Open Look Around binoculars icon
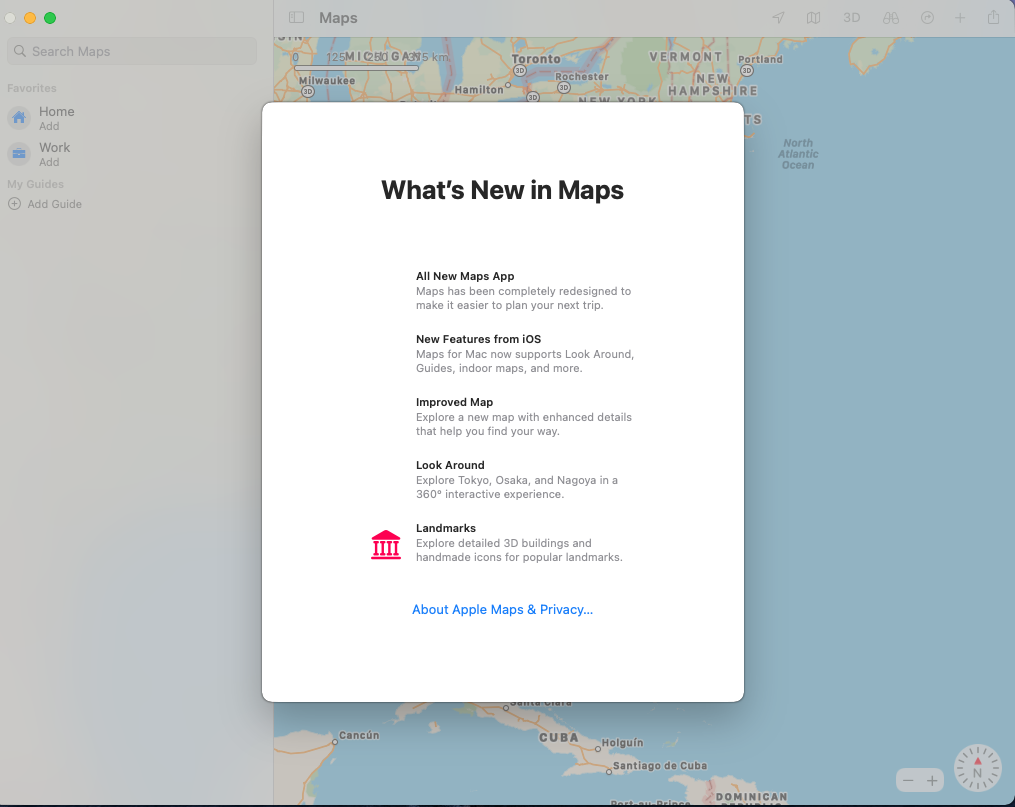The width and height of the screenshot is (1015, 807). 891,18
